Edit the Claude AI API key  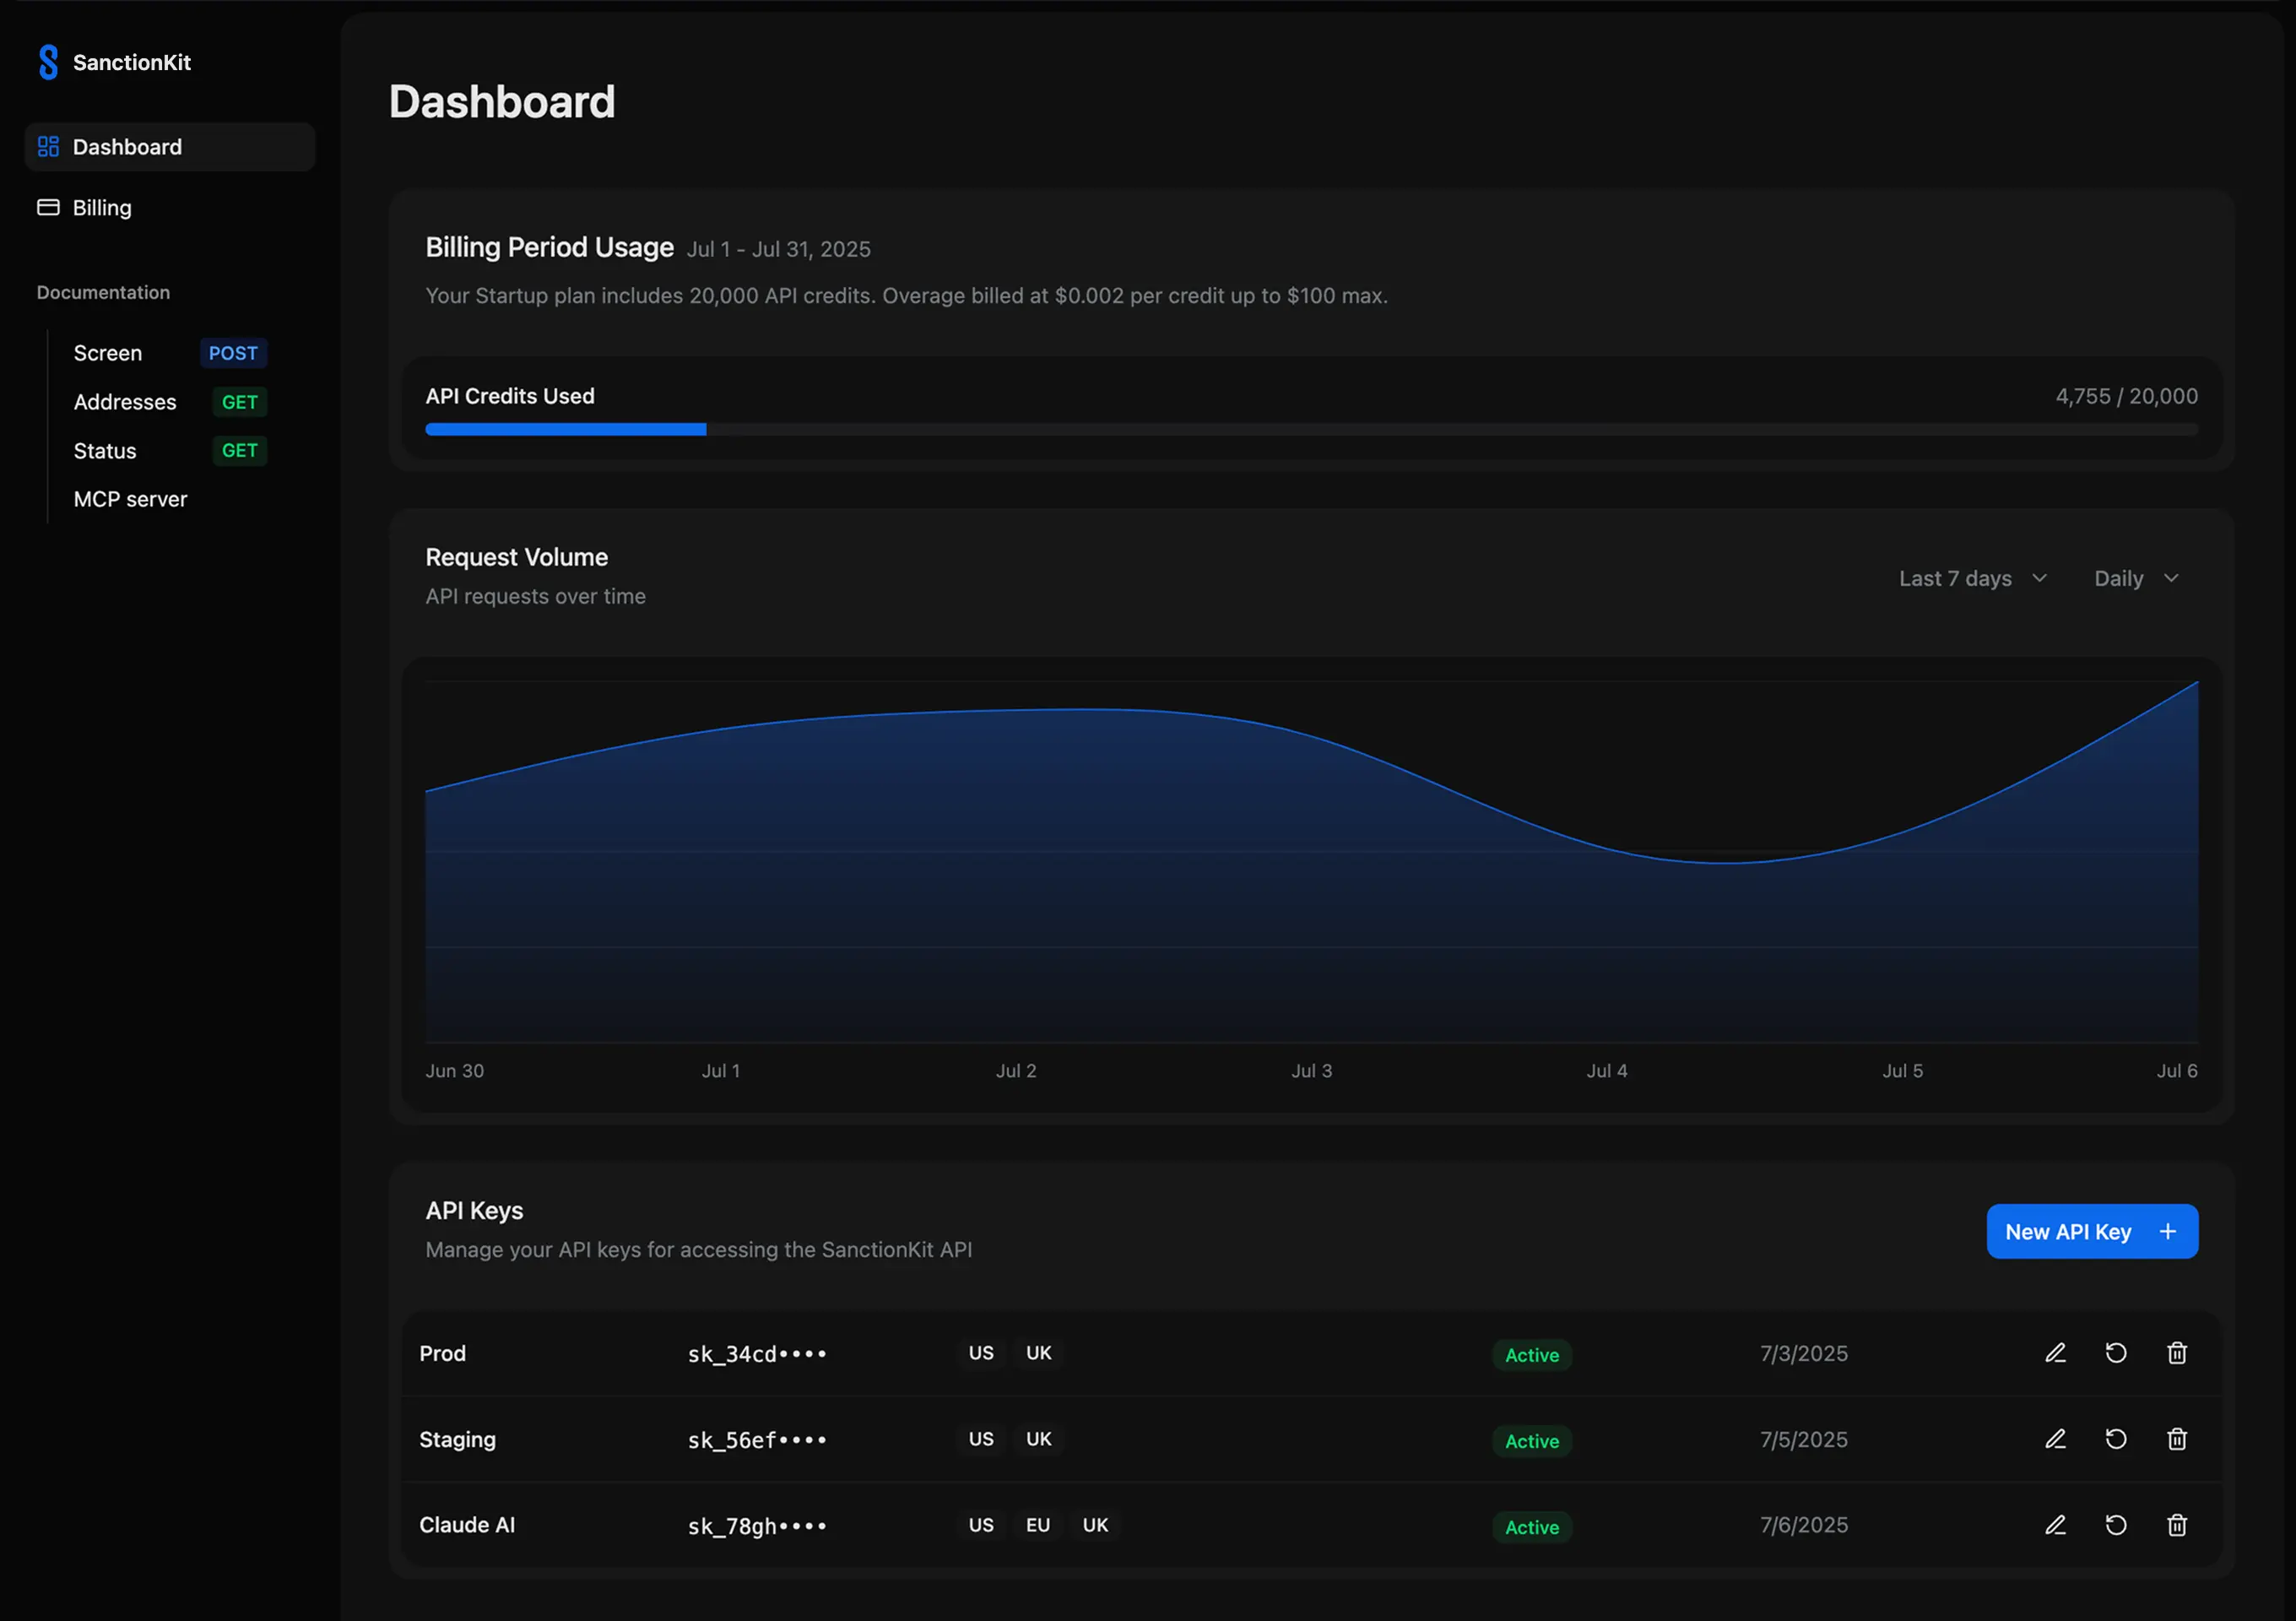pos(2055,1525)
